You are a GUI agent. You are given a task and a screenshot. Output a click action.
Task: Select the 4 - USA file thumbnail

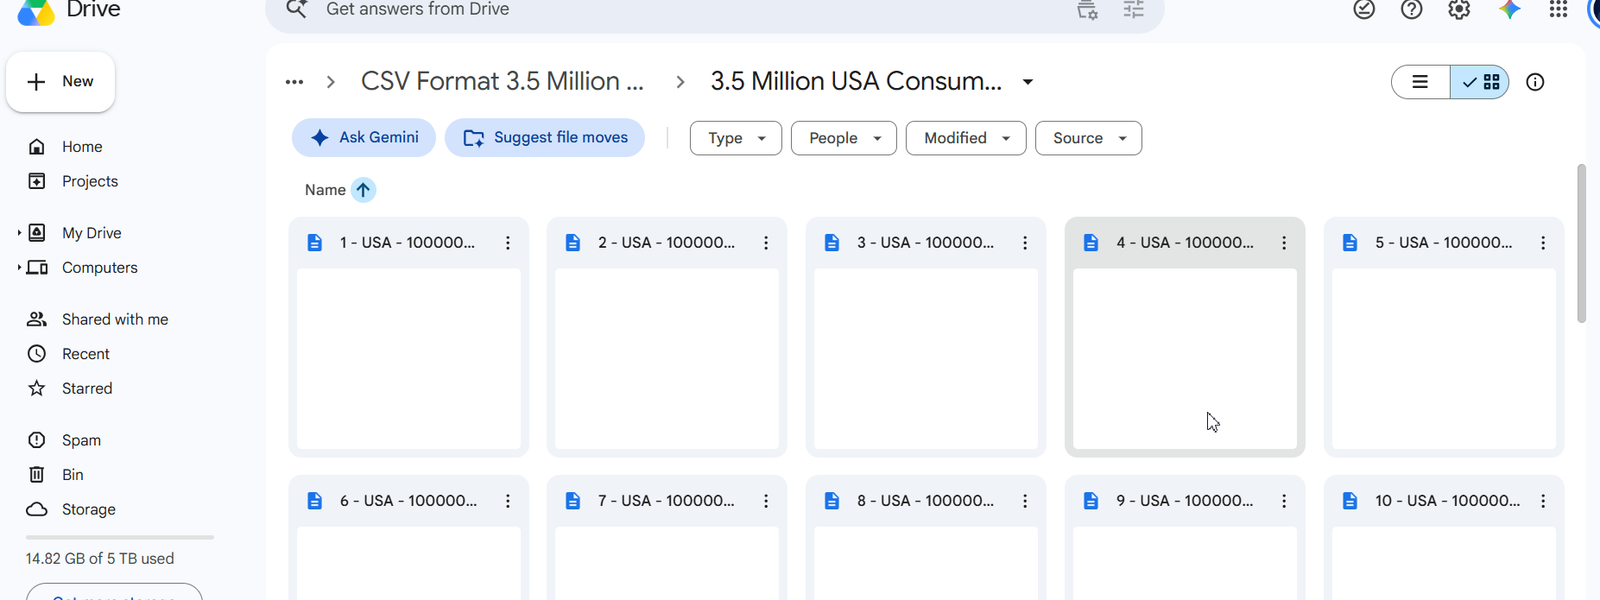click(1185, 359)
